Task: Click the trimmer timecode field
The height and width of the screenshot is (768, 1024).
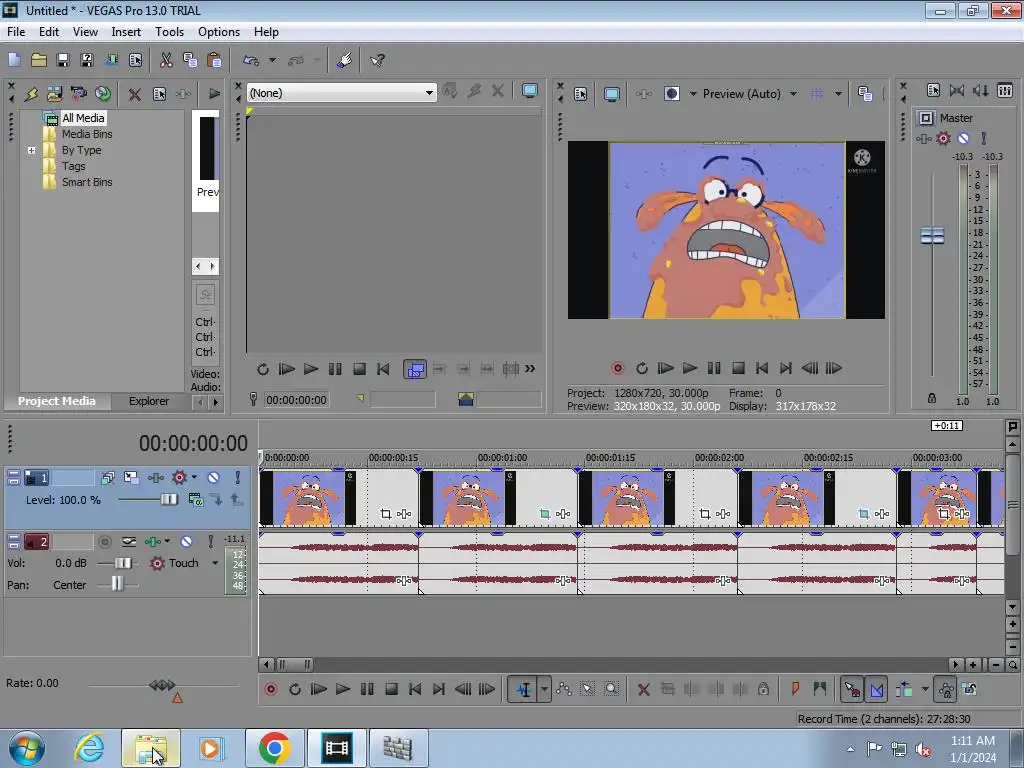Action: pyautogui.click(x=296, y=400)
